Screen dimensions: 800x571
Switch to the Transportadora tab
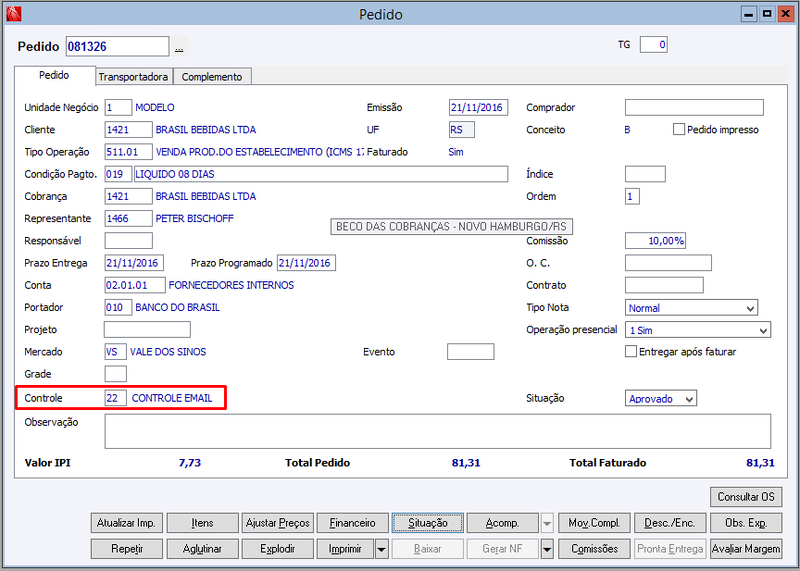click(133, 77)
